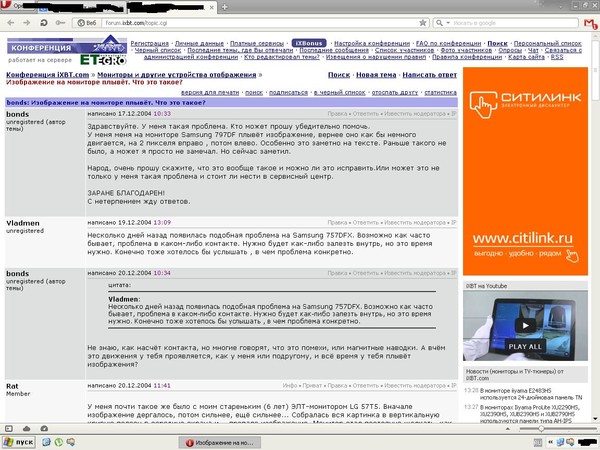Image resolution: width=600 pixels, height=450 pixels.
Task: Open FAQ по конференции link
Action: (x=448, y=43)
